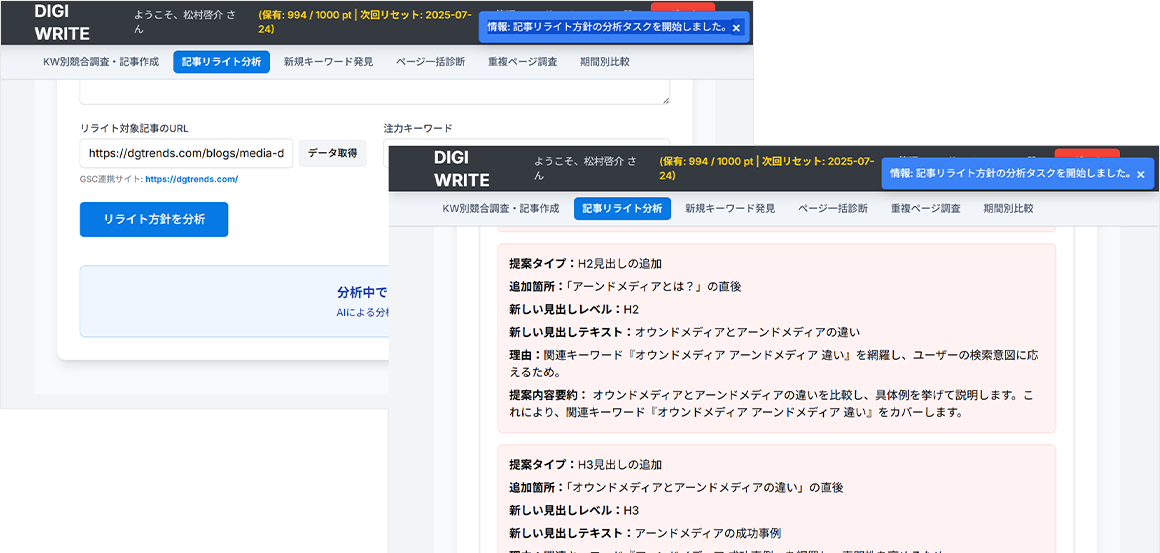Click the 情報 notification message in the front window
1160x553 pixels.
(1010, 174)
